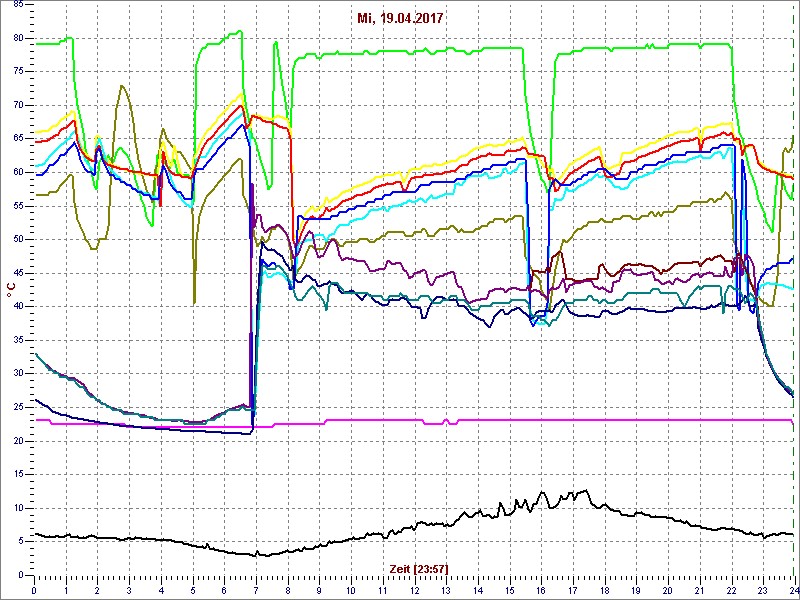This screenshot has width=800, height=600.
Task: Select the 55 value on temperature axis
Action: 17,206
